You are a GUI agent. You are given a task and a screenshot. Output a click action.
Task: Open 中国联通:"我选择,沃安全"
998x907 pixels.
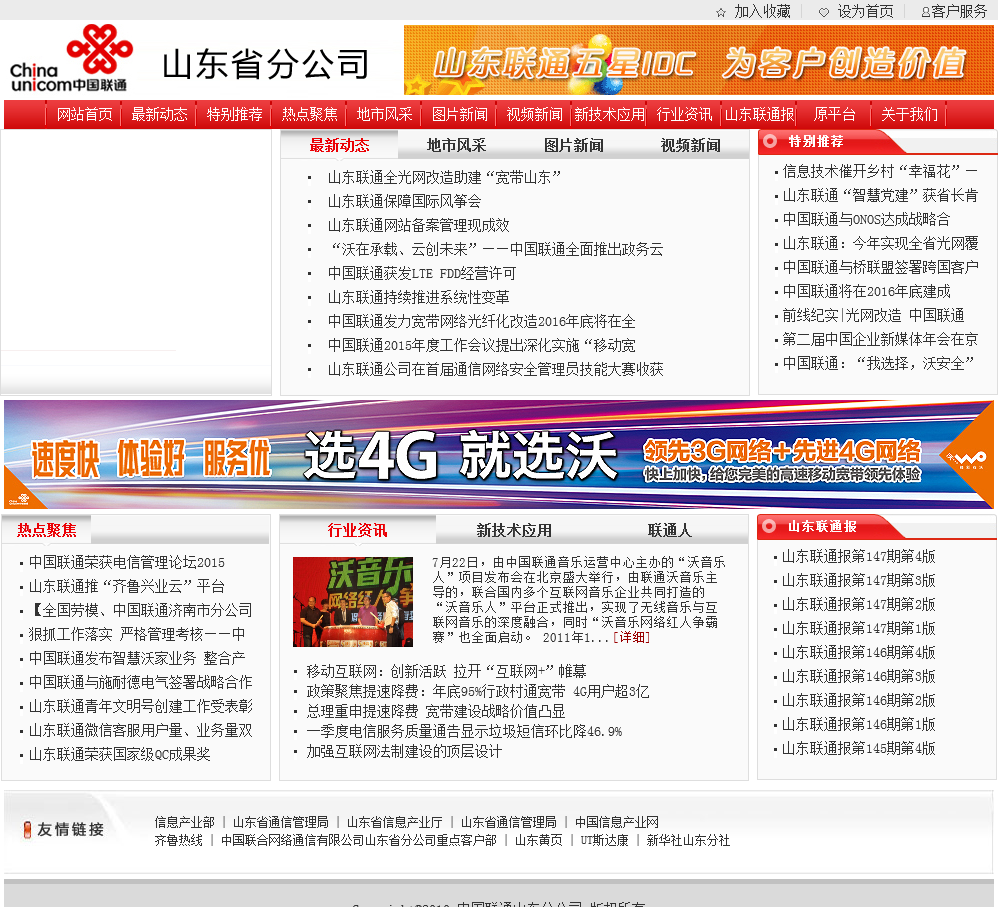click(878, 363)
